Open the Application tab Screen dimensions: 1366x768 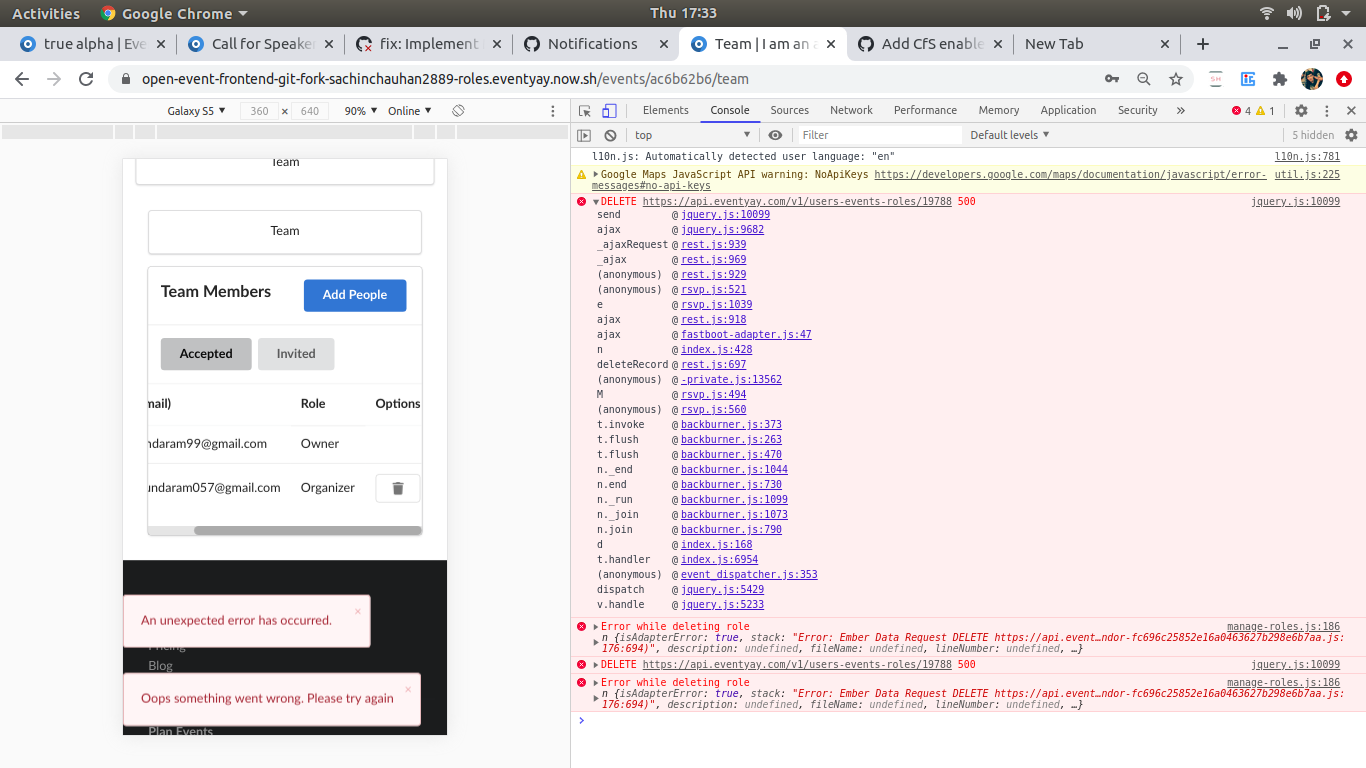tap(1069, 111)
